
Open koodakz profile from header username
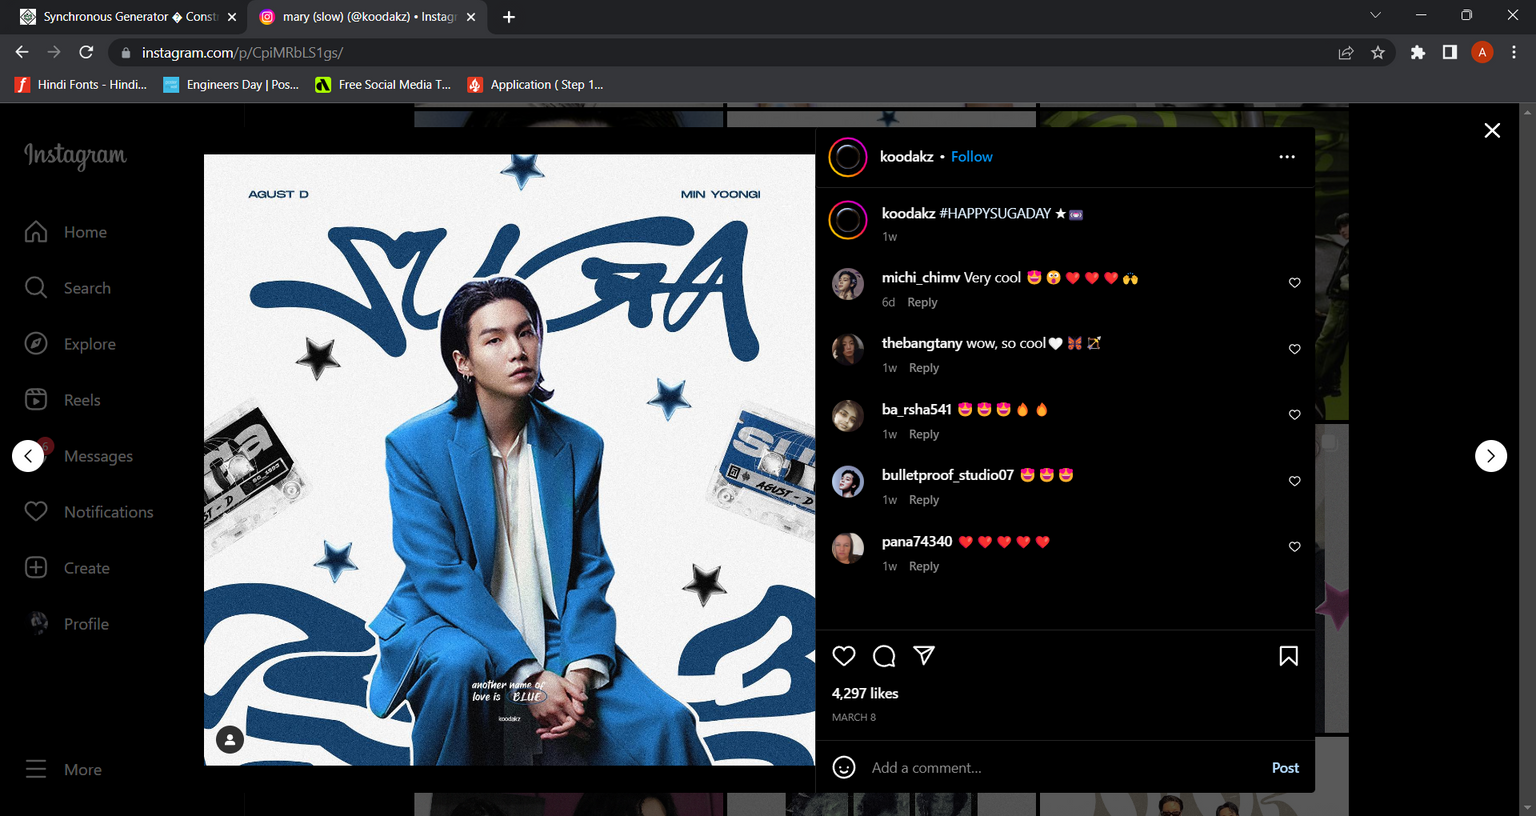(x=906, y=157)
